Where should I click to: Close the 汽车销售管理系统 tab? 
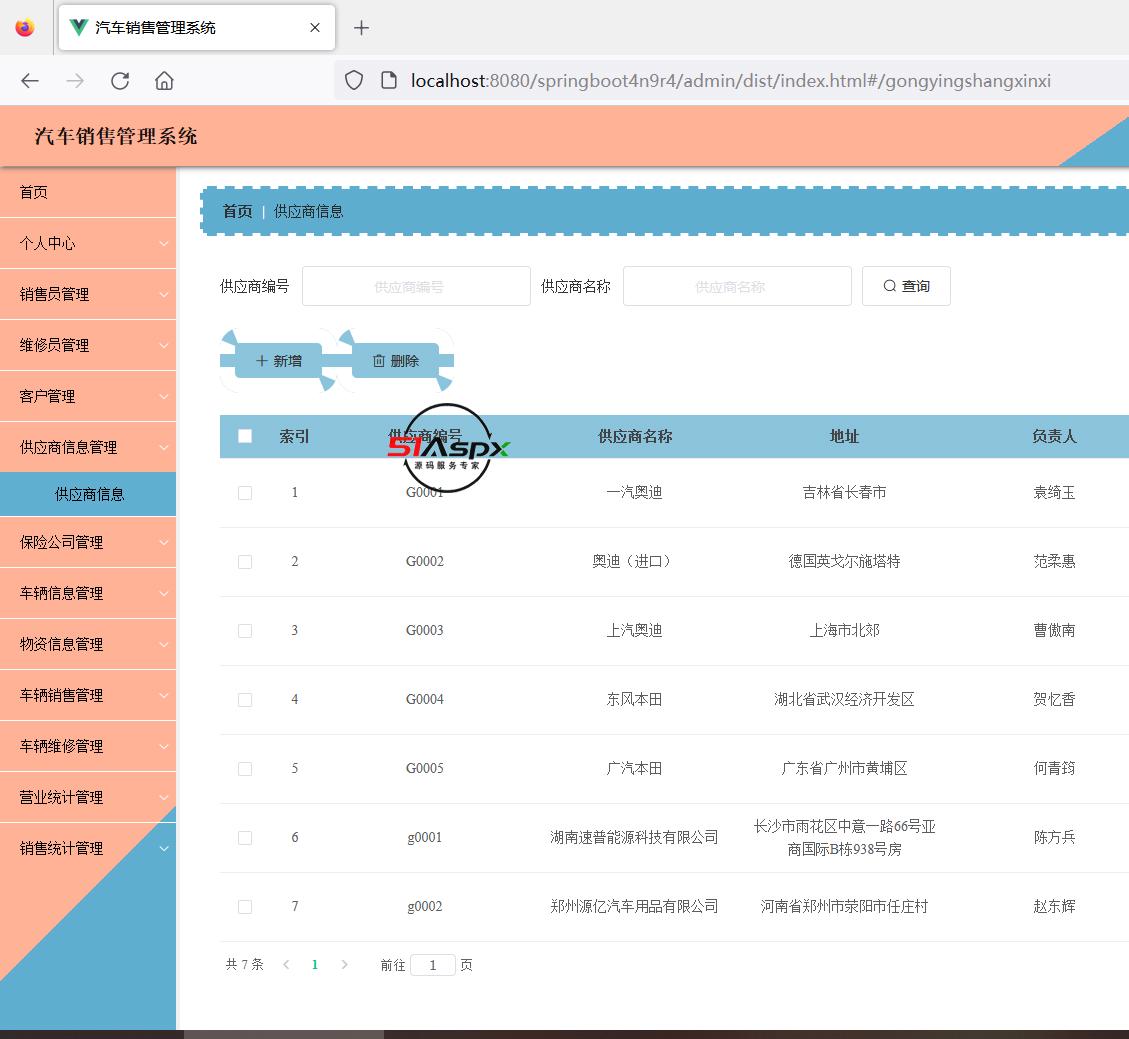(x=315, y=27)
